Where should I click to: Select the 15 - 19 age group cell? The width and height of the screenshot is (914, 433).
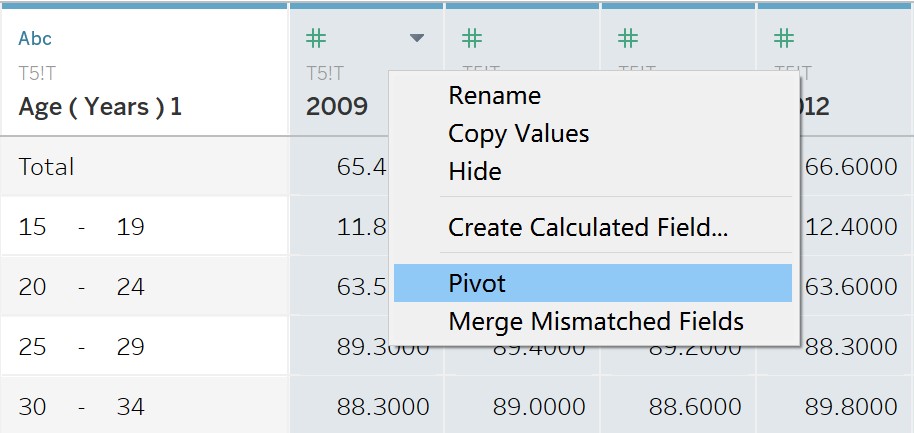(81, 227)
